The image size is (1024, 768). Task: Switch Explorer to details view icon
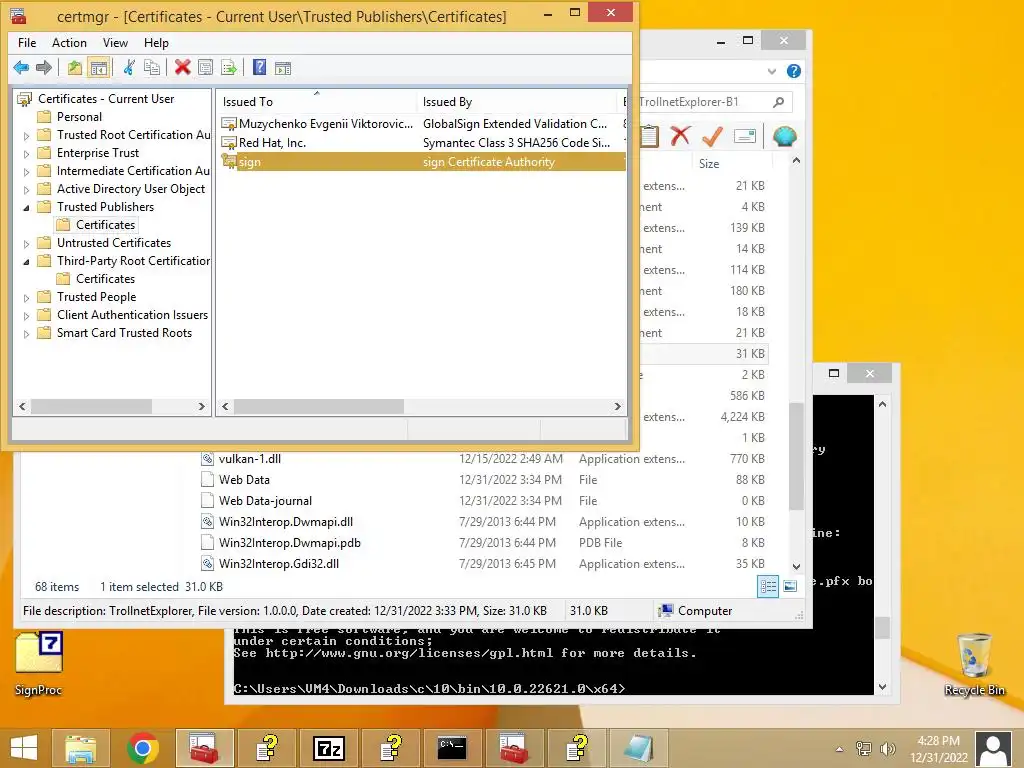click(x=768, y=586)
